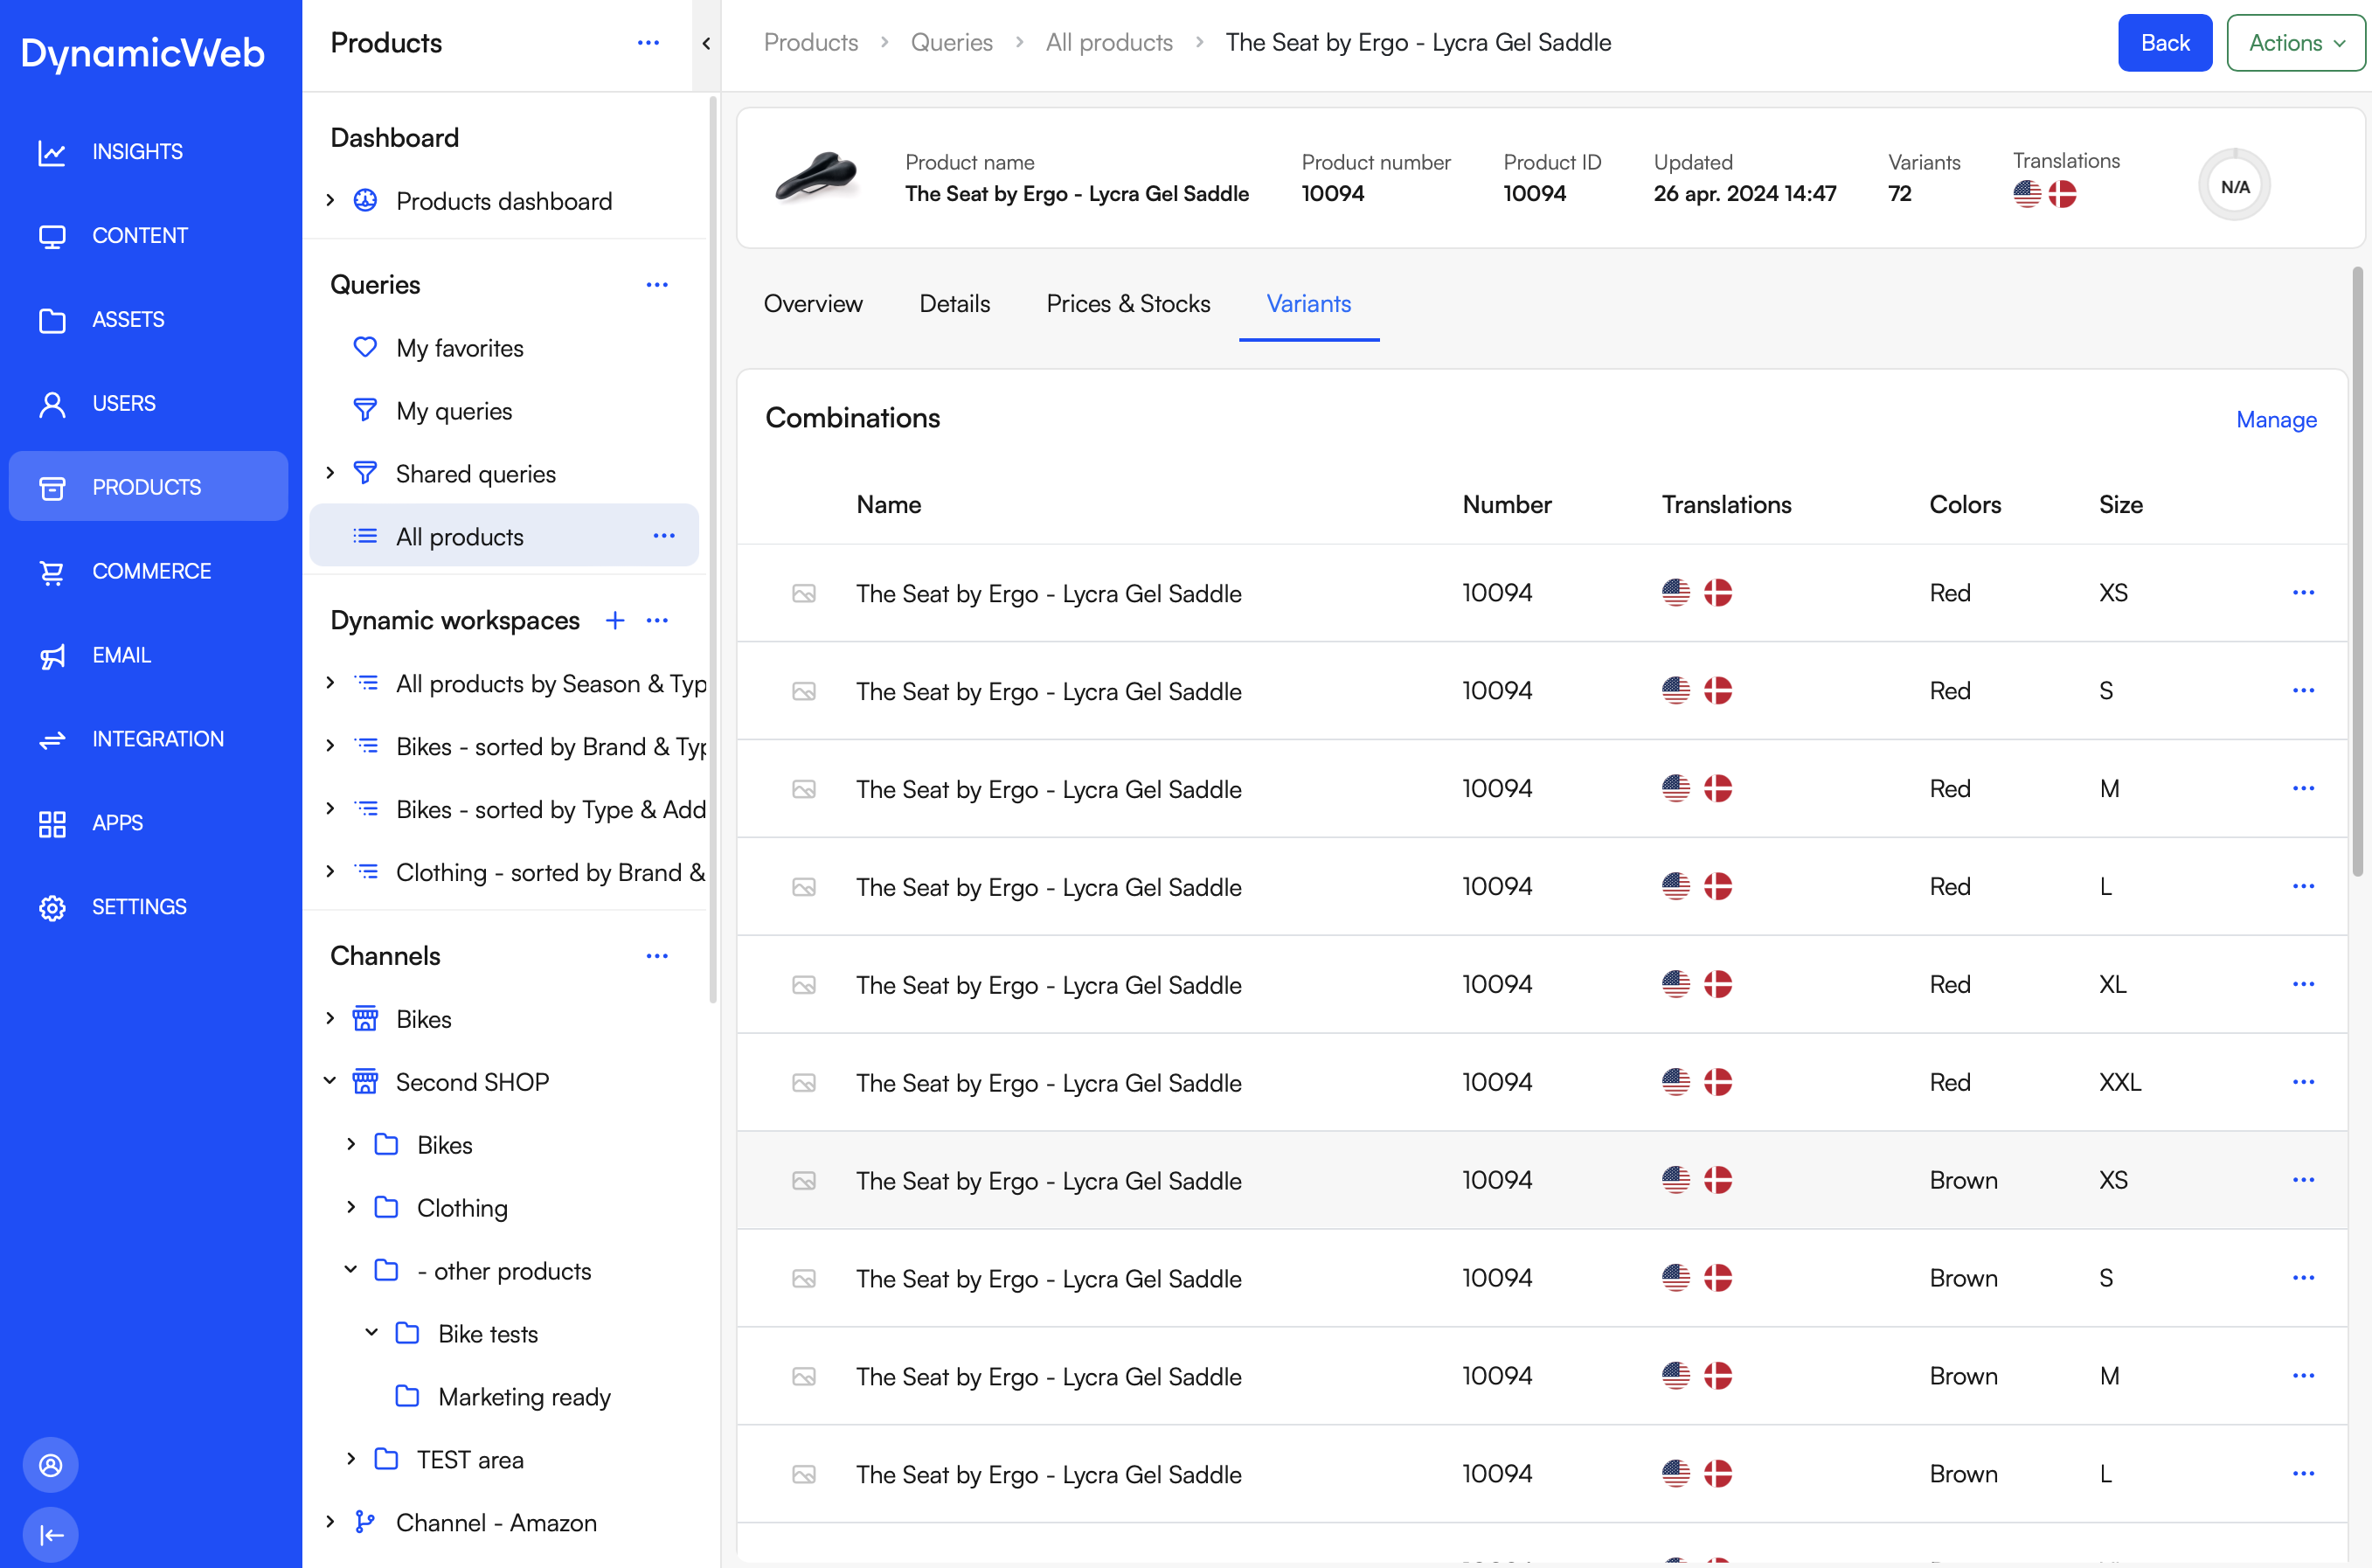The height and width of the screenshot is (1568, 2372).
Task: Go to Products breadcrumb
Action: pos(811,43)
